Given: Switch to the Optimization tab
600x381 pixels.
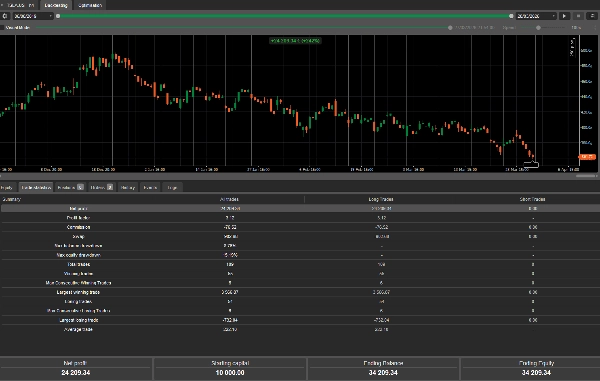Looking at the screenshot, I should (x=90, y=5).
